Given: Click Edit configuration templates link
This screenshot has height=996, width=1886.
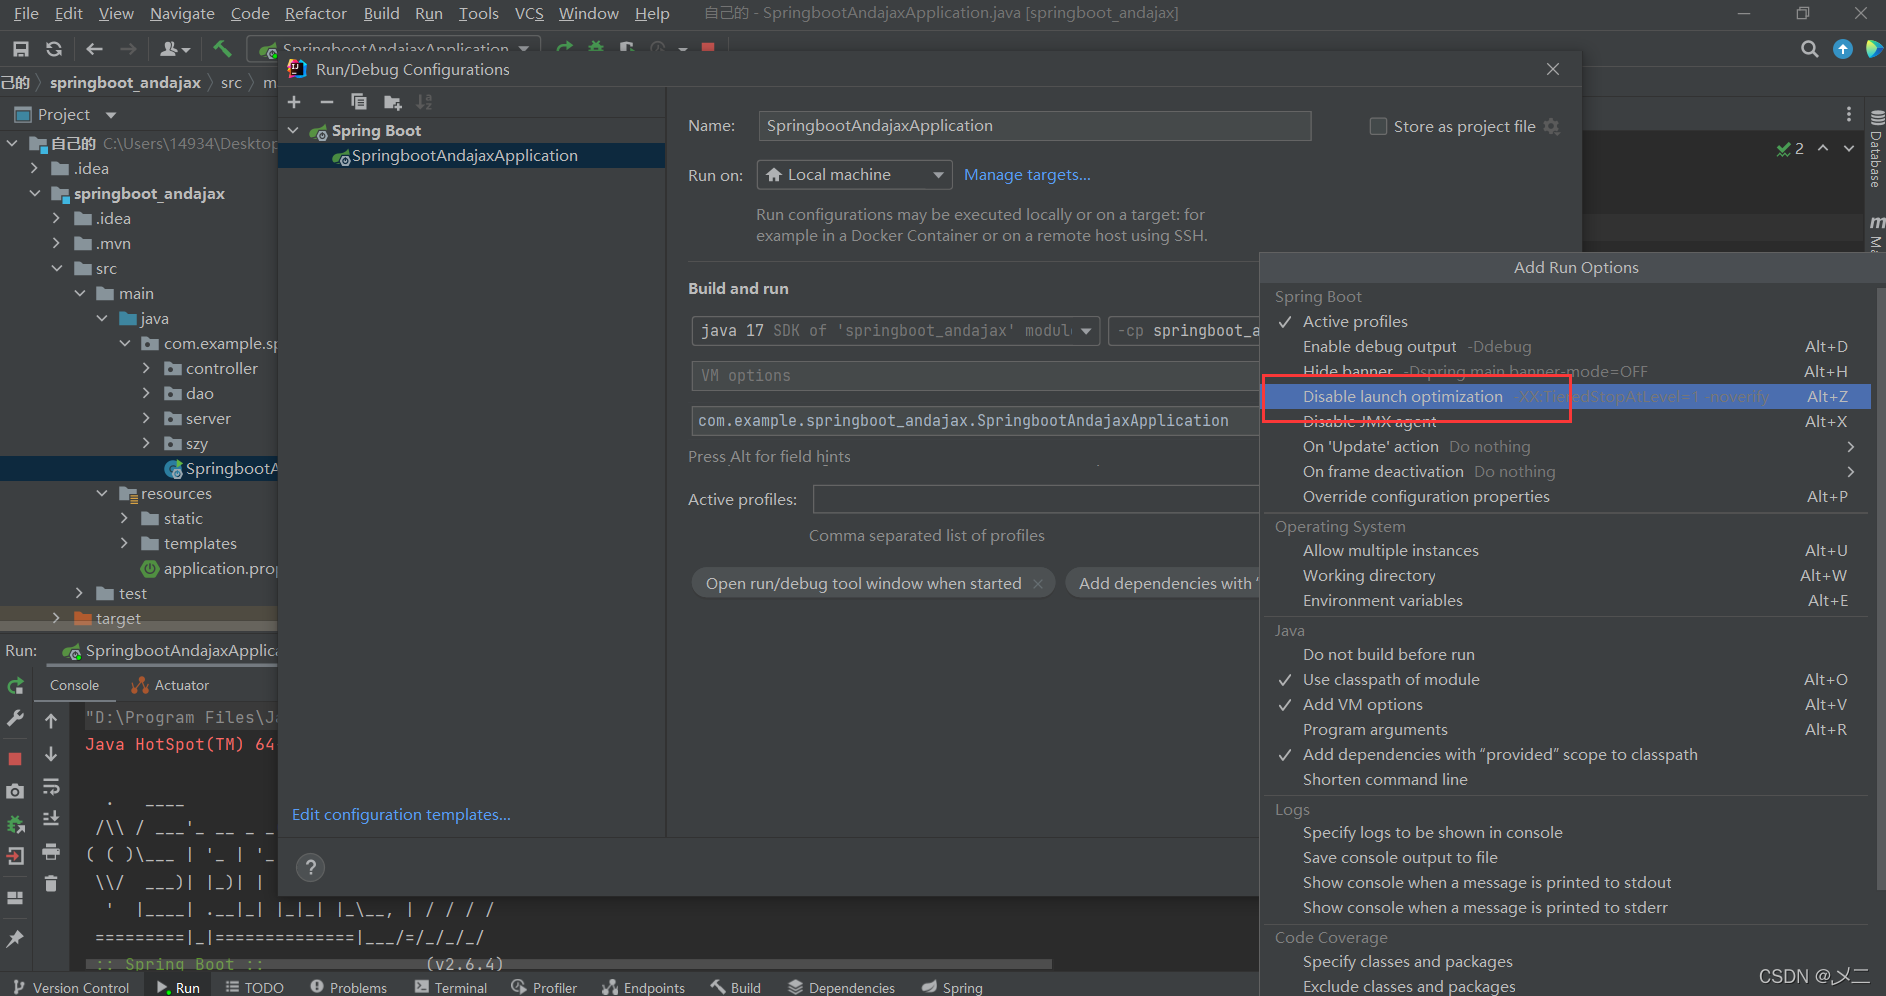Looking at the screenshot, I should pos(401,814).
